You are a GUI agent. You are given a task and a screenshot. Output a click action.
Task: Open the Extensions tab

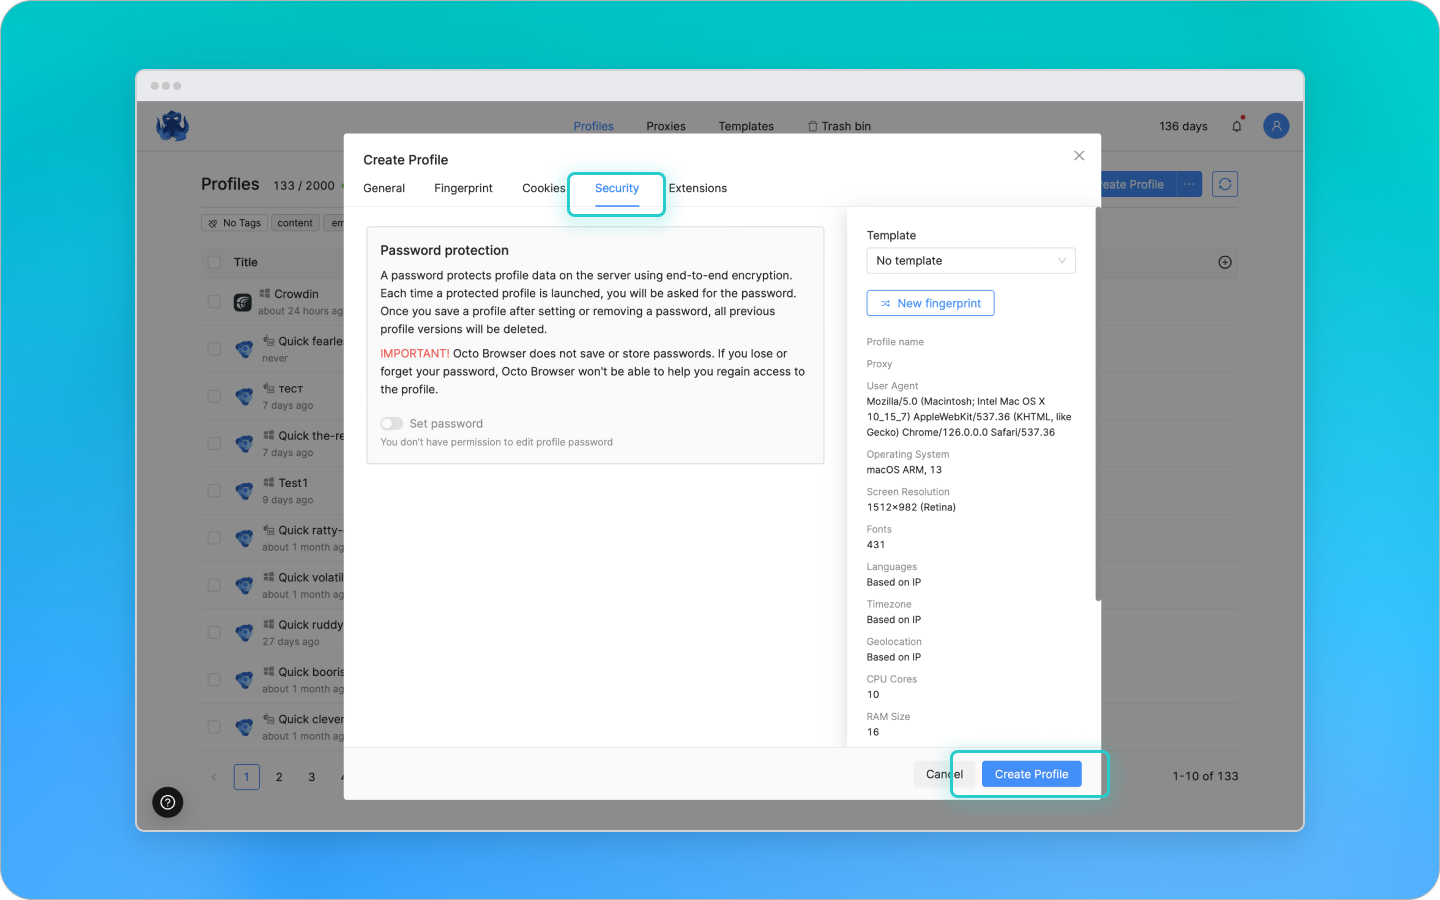tap(697, 188)
